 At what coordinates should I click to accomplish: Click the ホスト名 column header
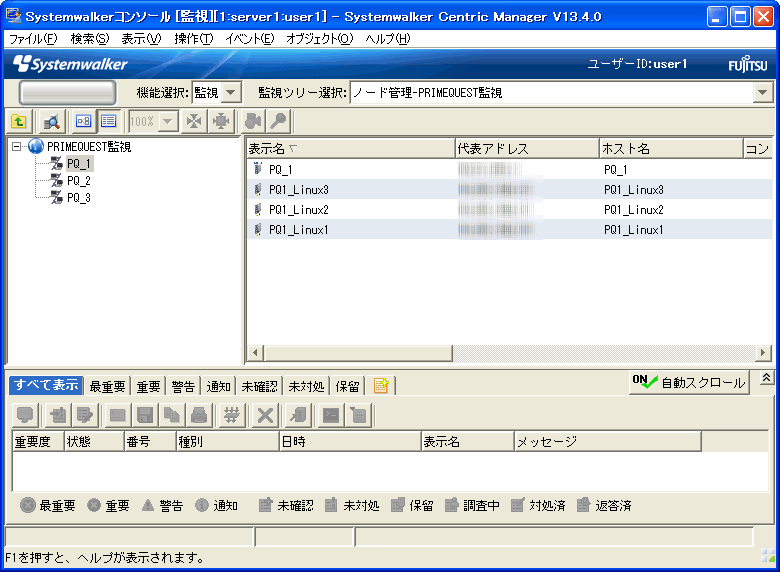tap(671, 148)
